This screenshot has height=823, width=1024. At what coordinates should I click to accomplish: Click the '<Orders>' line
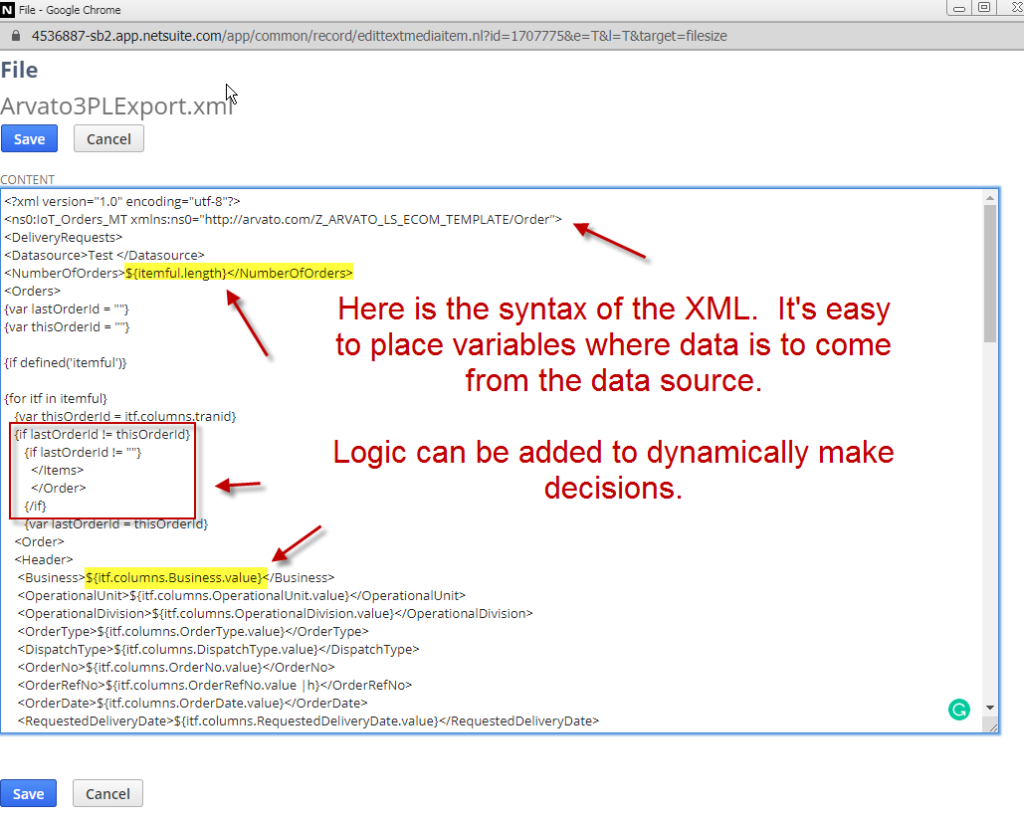coord(32,291)
